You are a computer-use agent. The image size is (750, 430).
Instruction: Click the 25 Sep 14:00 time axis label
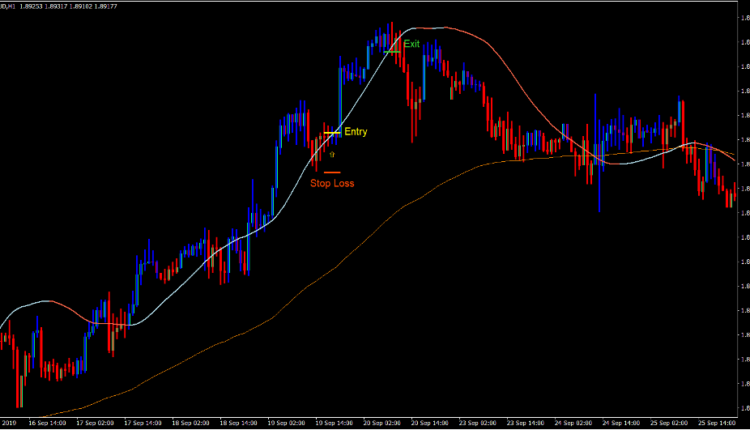pyautogui.click(x=716, y=424)
